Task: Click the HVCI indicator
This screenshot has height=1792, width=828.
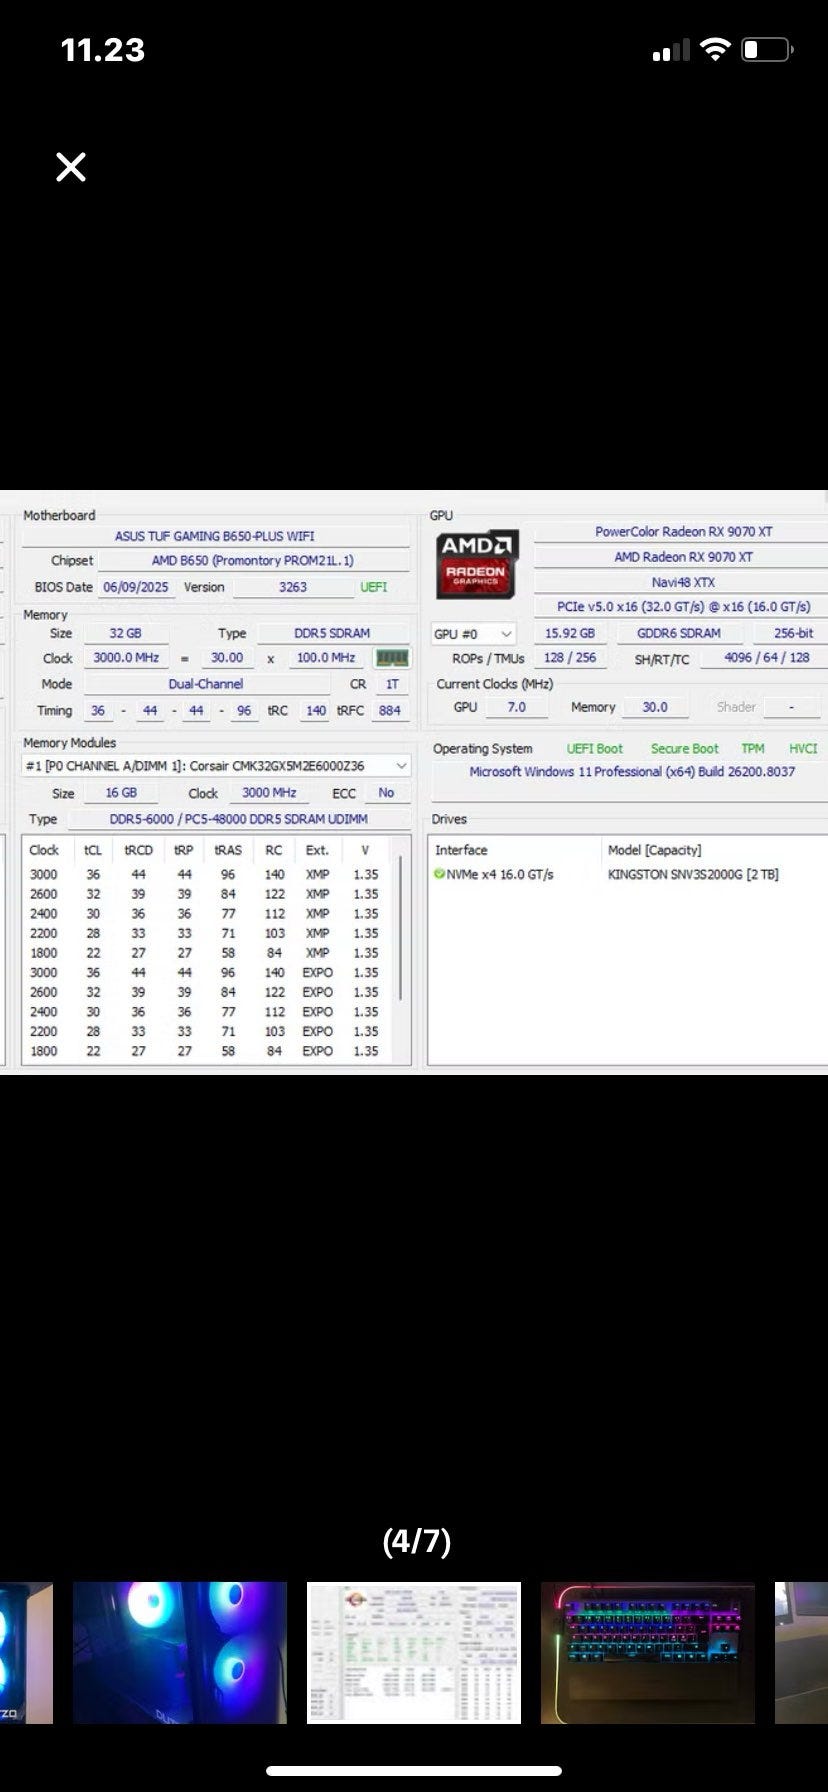Action: pyautogui.click(x=803, y=749)
